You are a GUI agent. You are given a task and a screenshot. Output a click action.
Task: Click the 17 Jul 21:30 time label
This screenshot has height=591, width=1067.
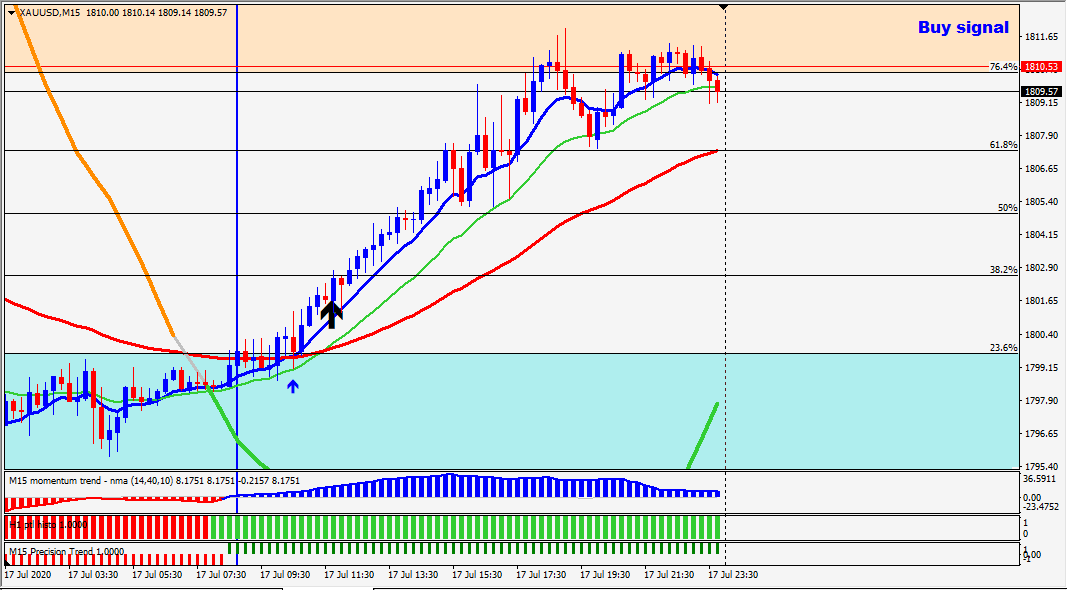[x=669, y=575]
